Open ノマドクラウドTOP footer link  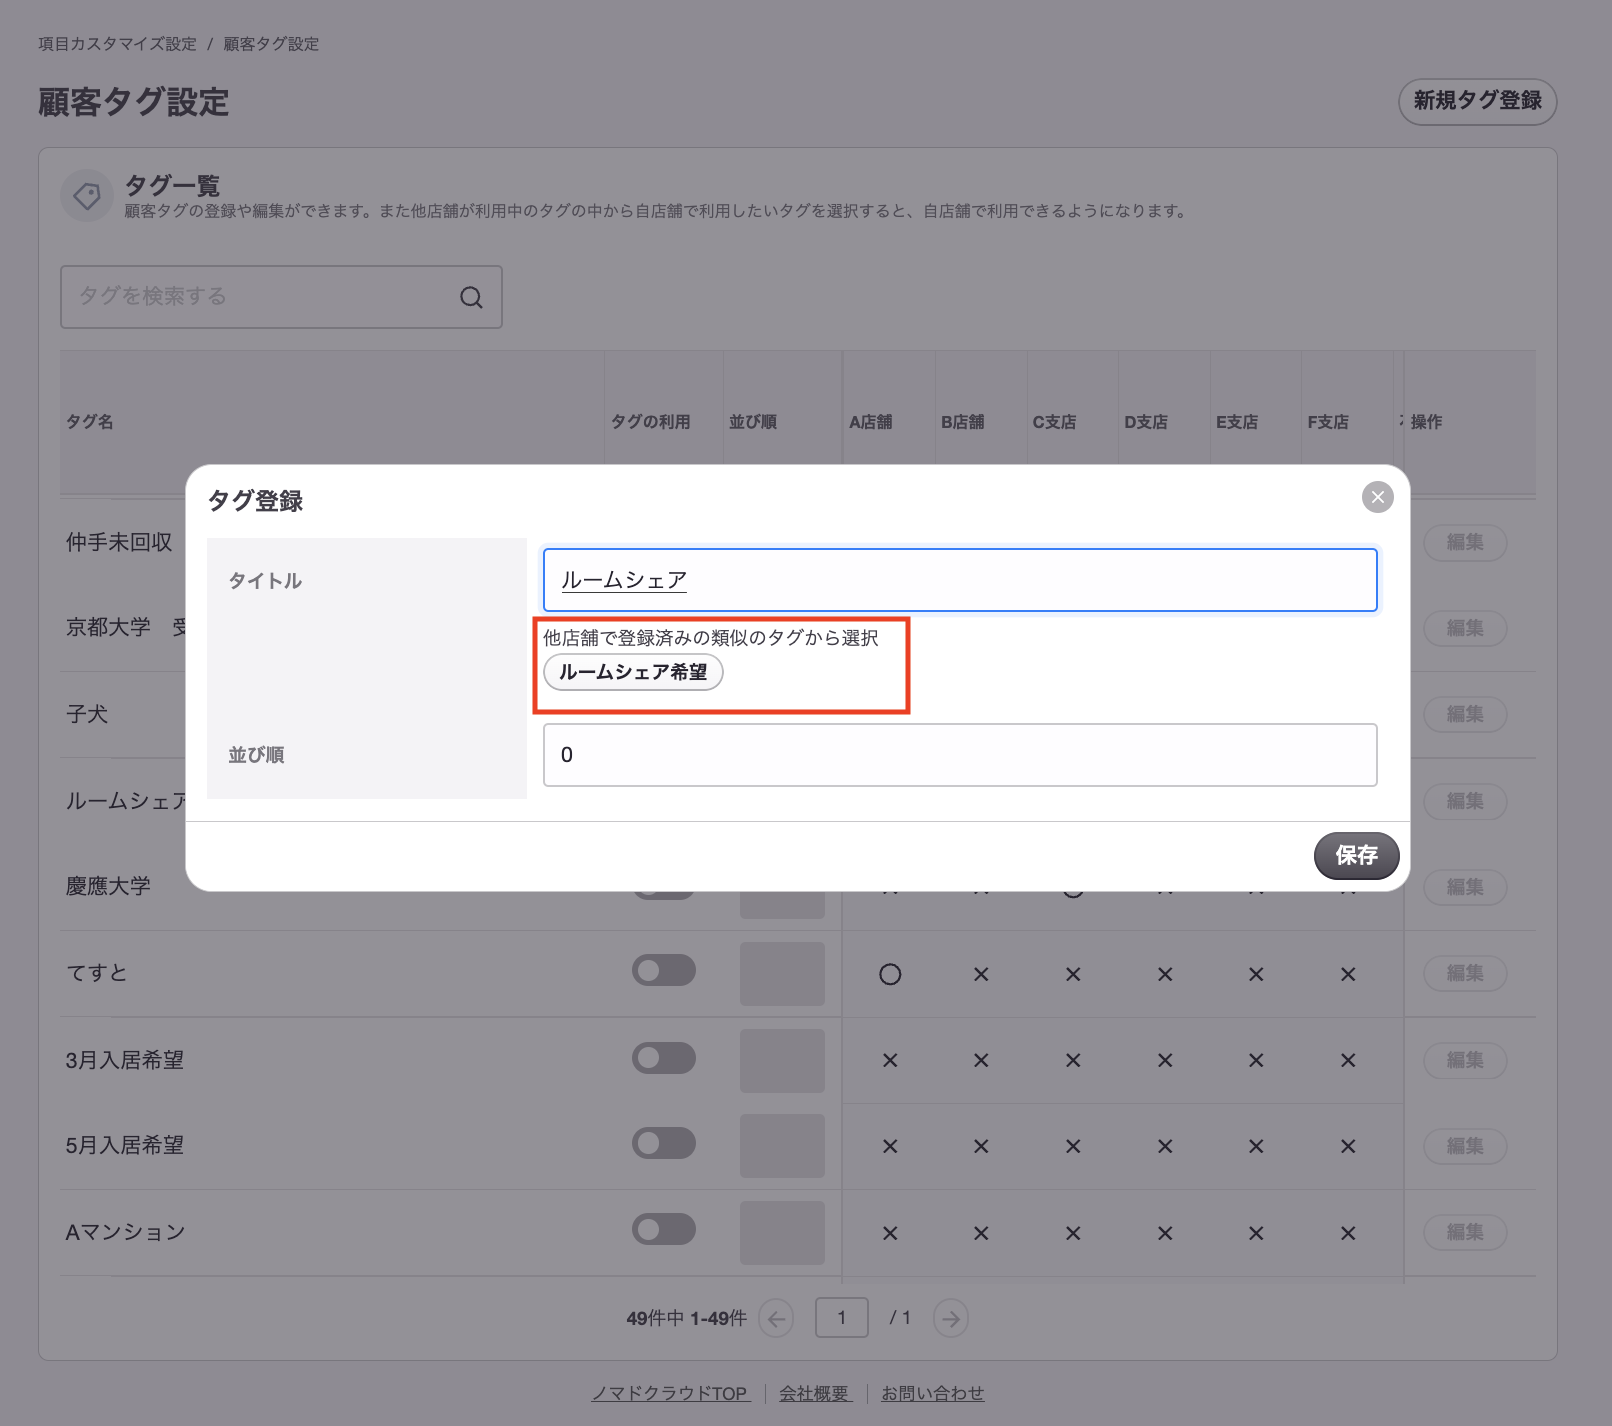click(670, 1393)
